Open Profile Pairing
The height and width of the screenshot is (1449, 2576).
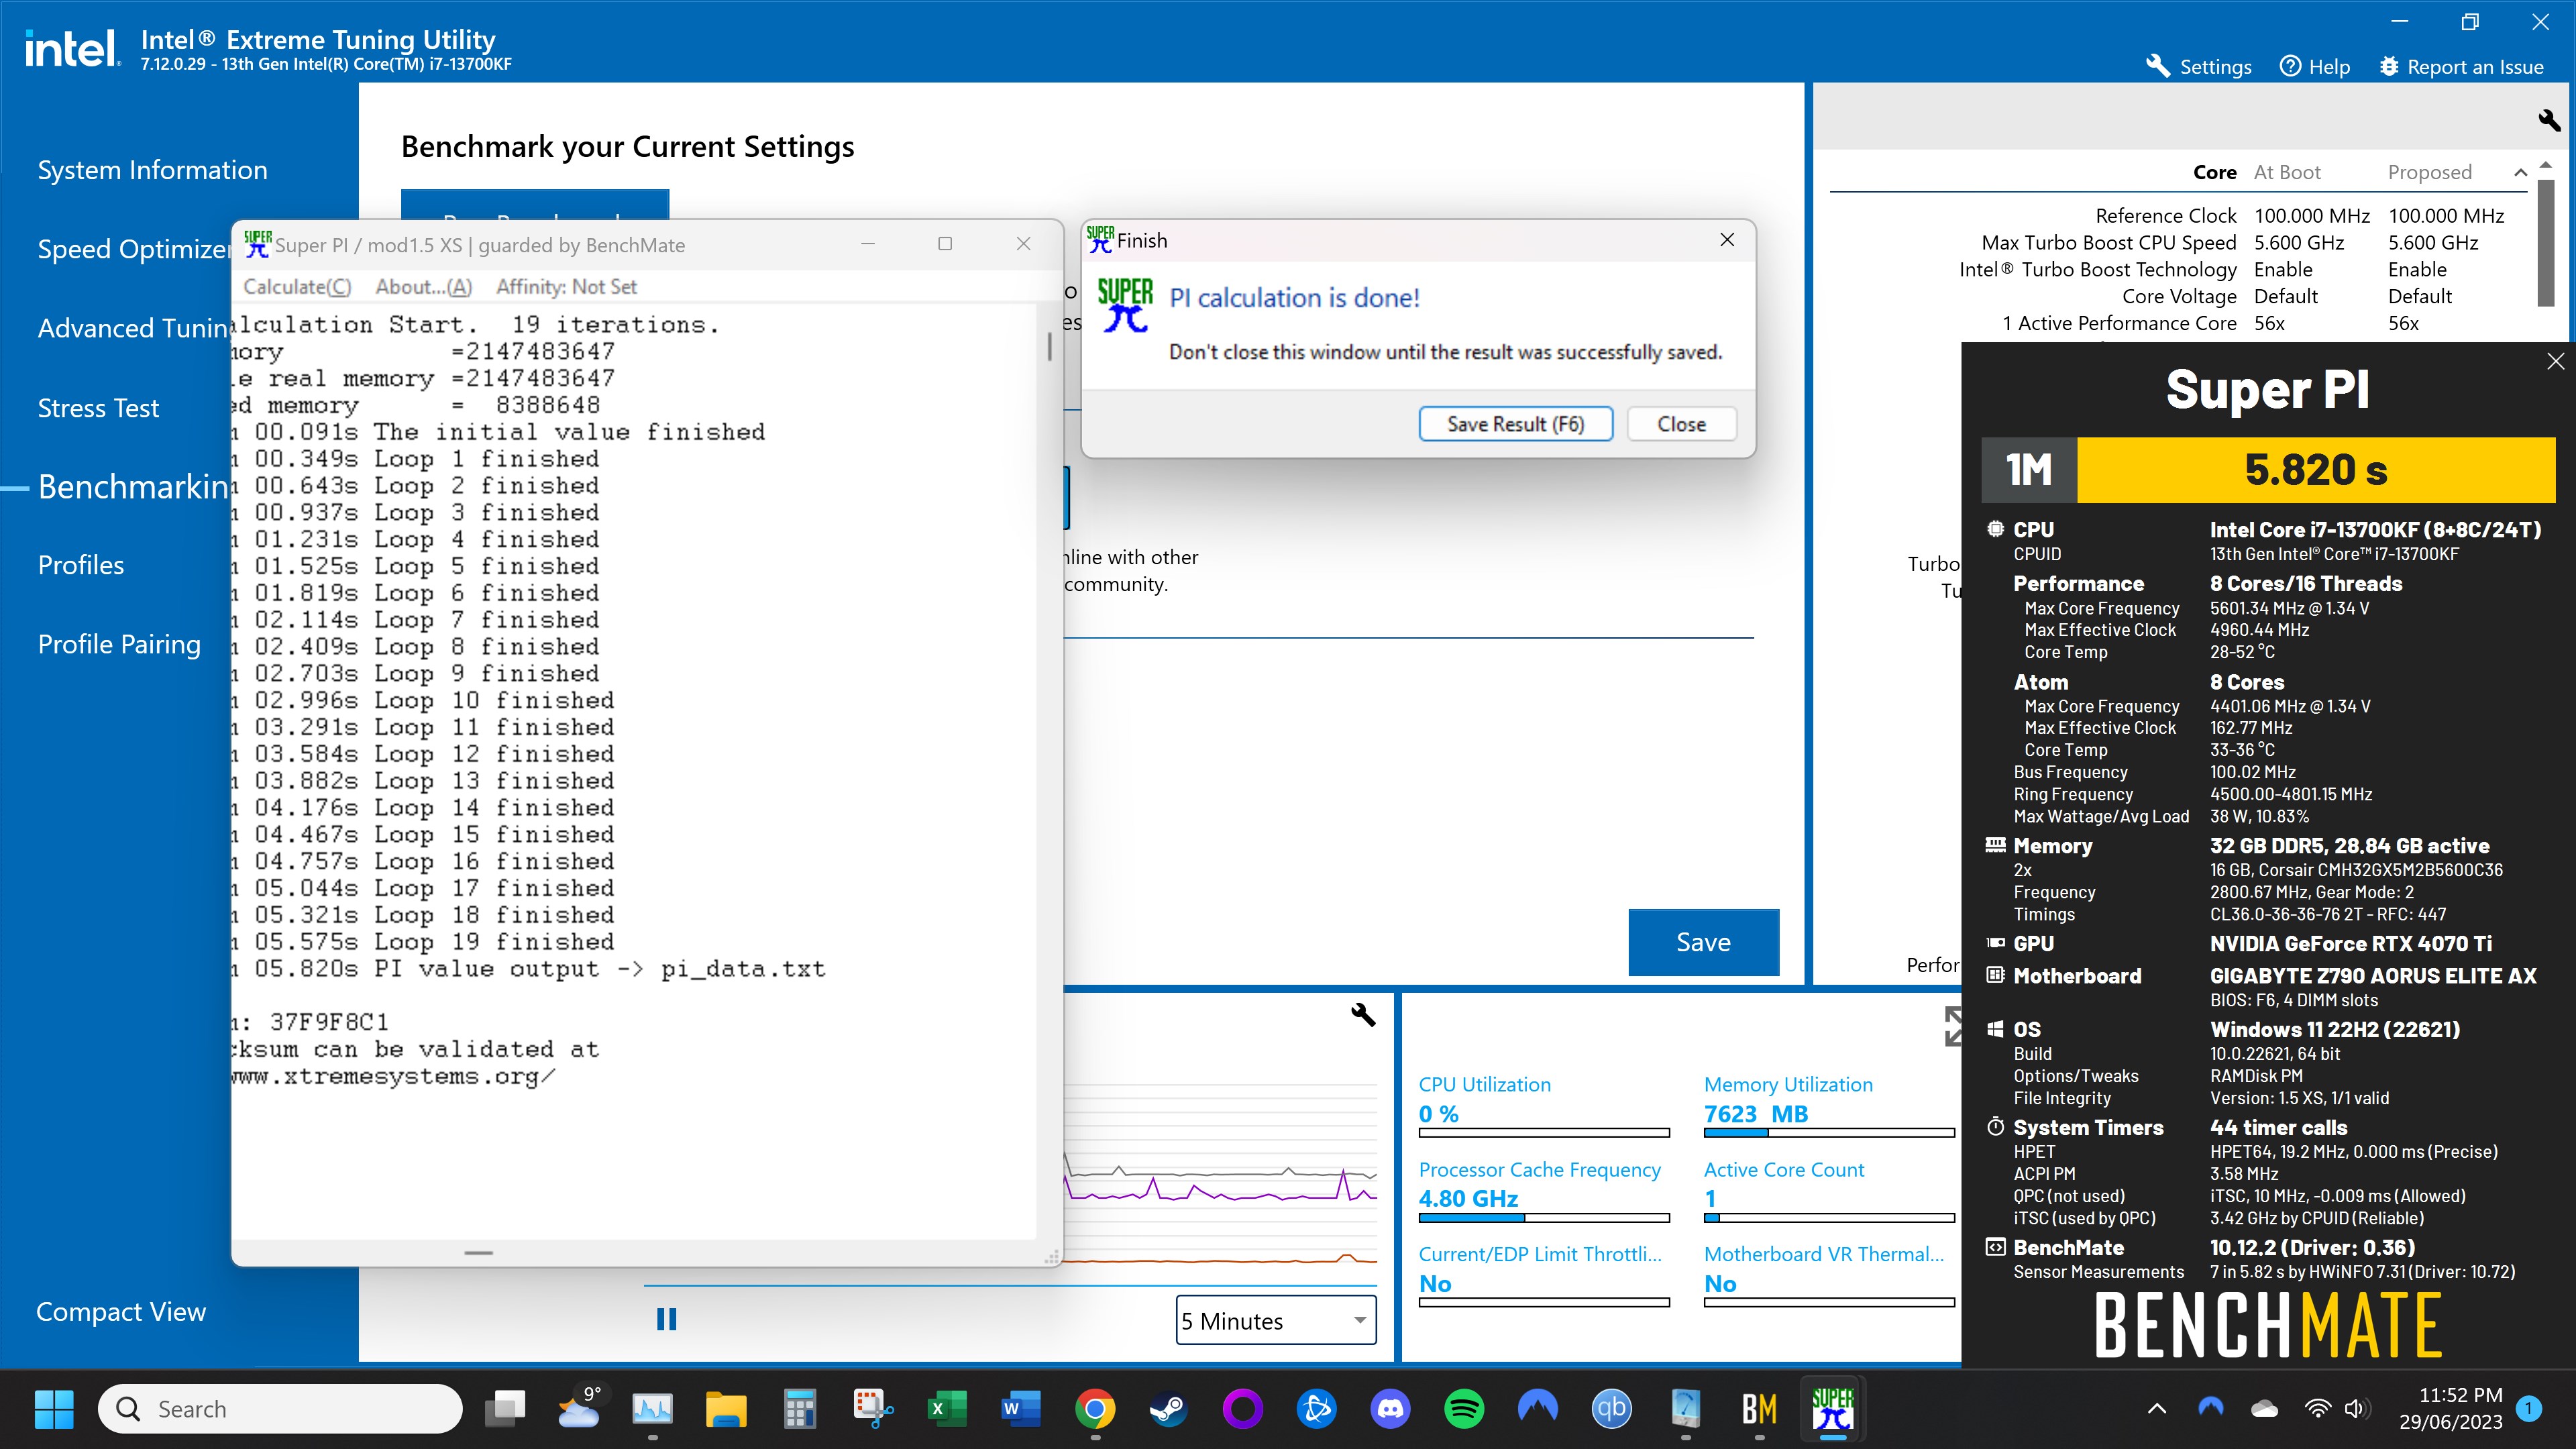pos(119,644)
